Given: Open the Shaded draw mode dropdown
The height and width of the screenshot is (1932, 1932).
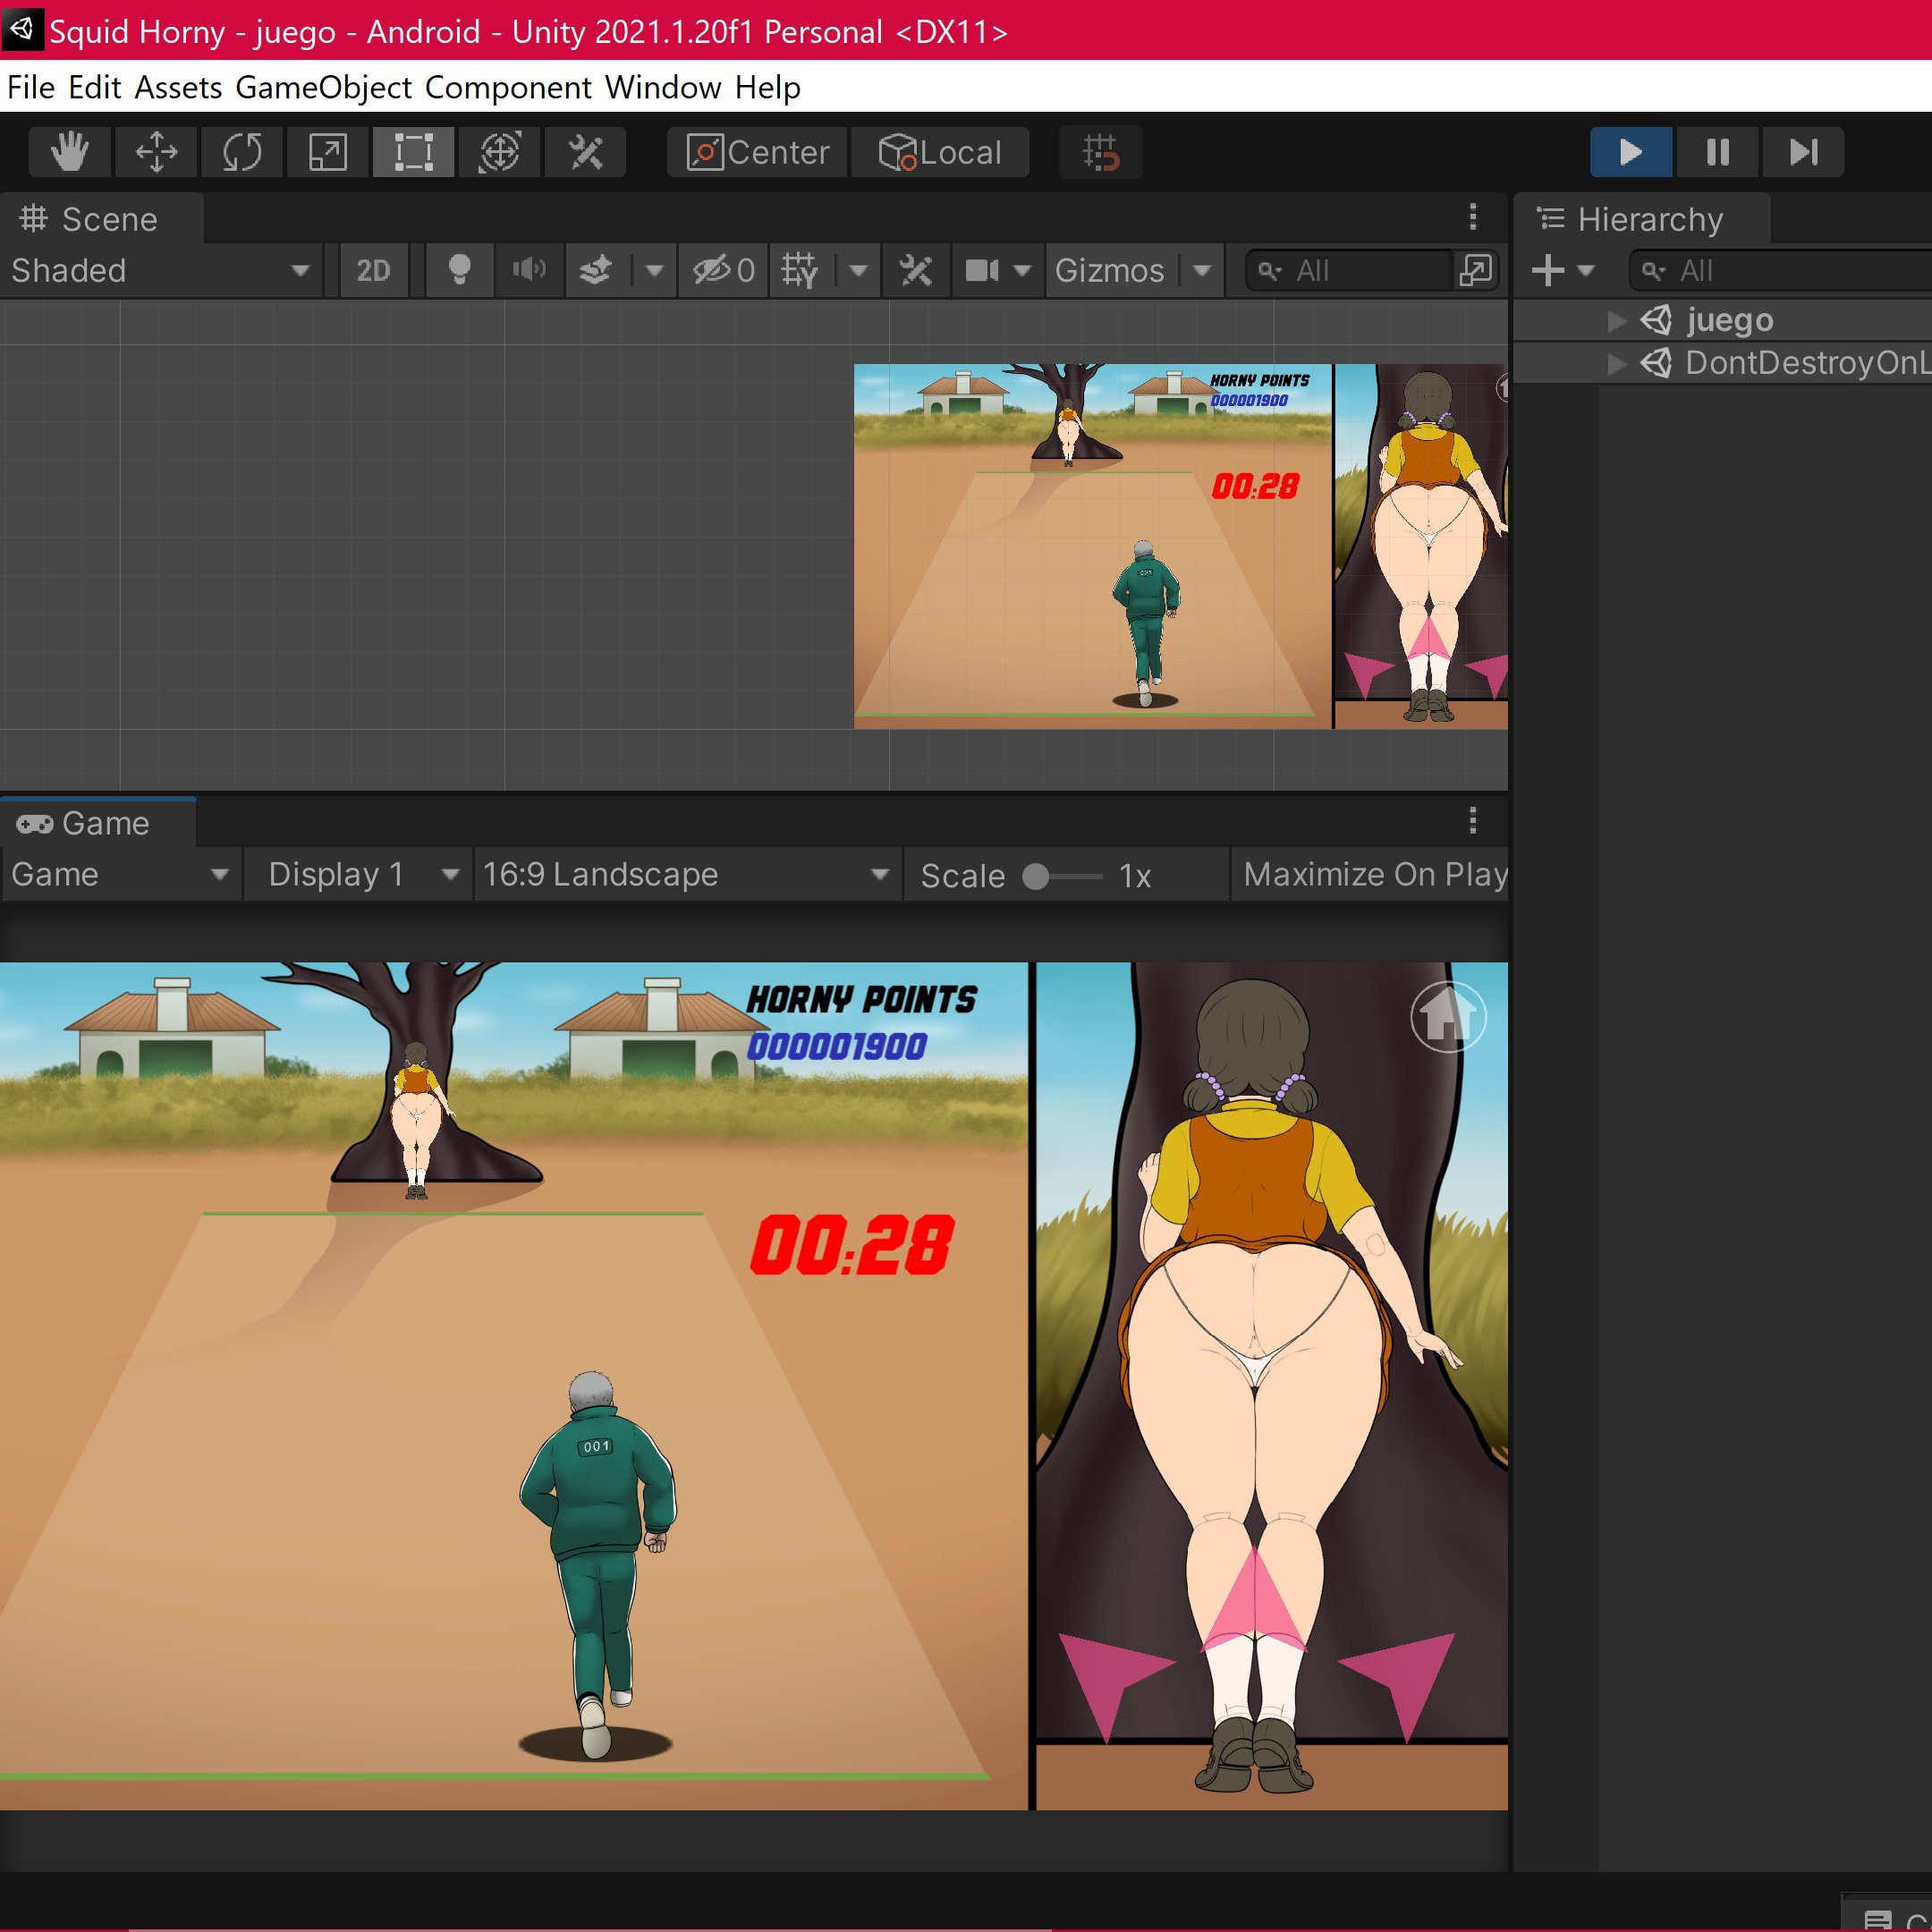Looking at the screenshot, I should tap(160, 271).
